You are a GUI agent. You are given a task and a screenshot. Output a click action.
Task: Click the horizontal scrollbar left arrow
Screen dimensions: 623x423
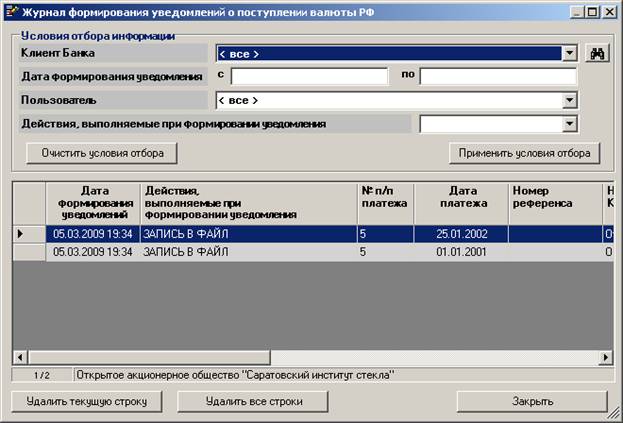click(20, 357)
